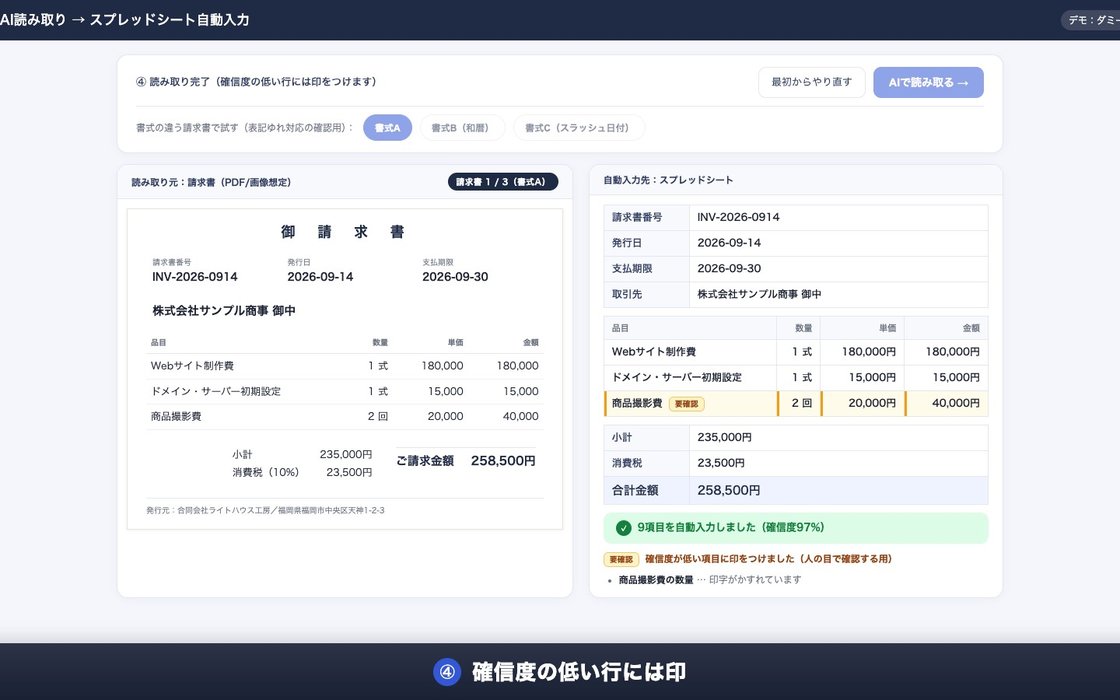Click ご請求金額 258,500円 on invoice
1120x700 pixels.
(466, 461)
